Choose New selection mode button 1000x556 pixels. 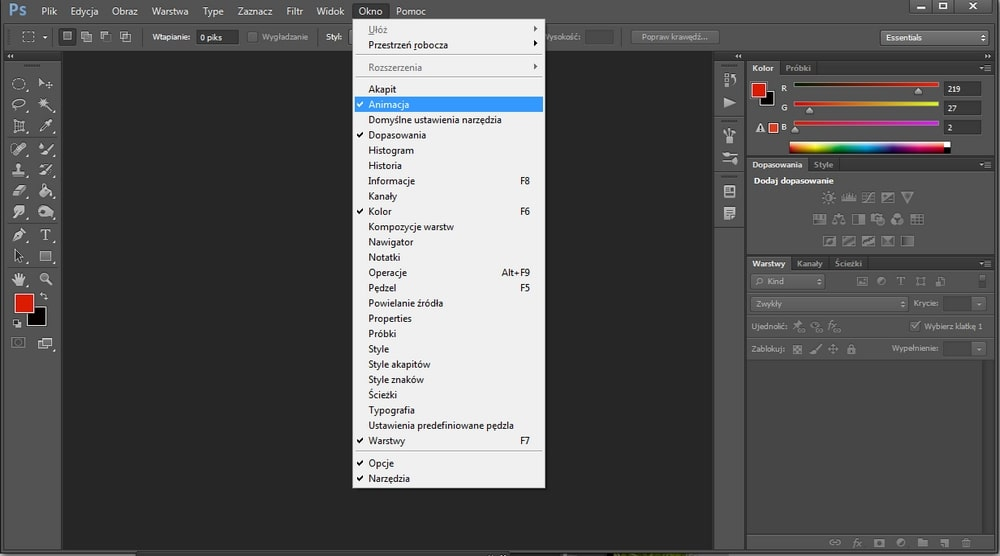coord(67,36)
